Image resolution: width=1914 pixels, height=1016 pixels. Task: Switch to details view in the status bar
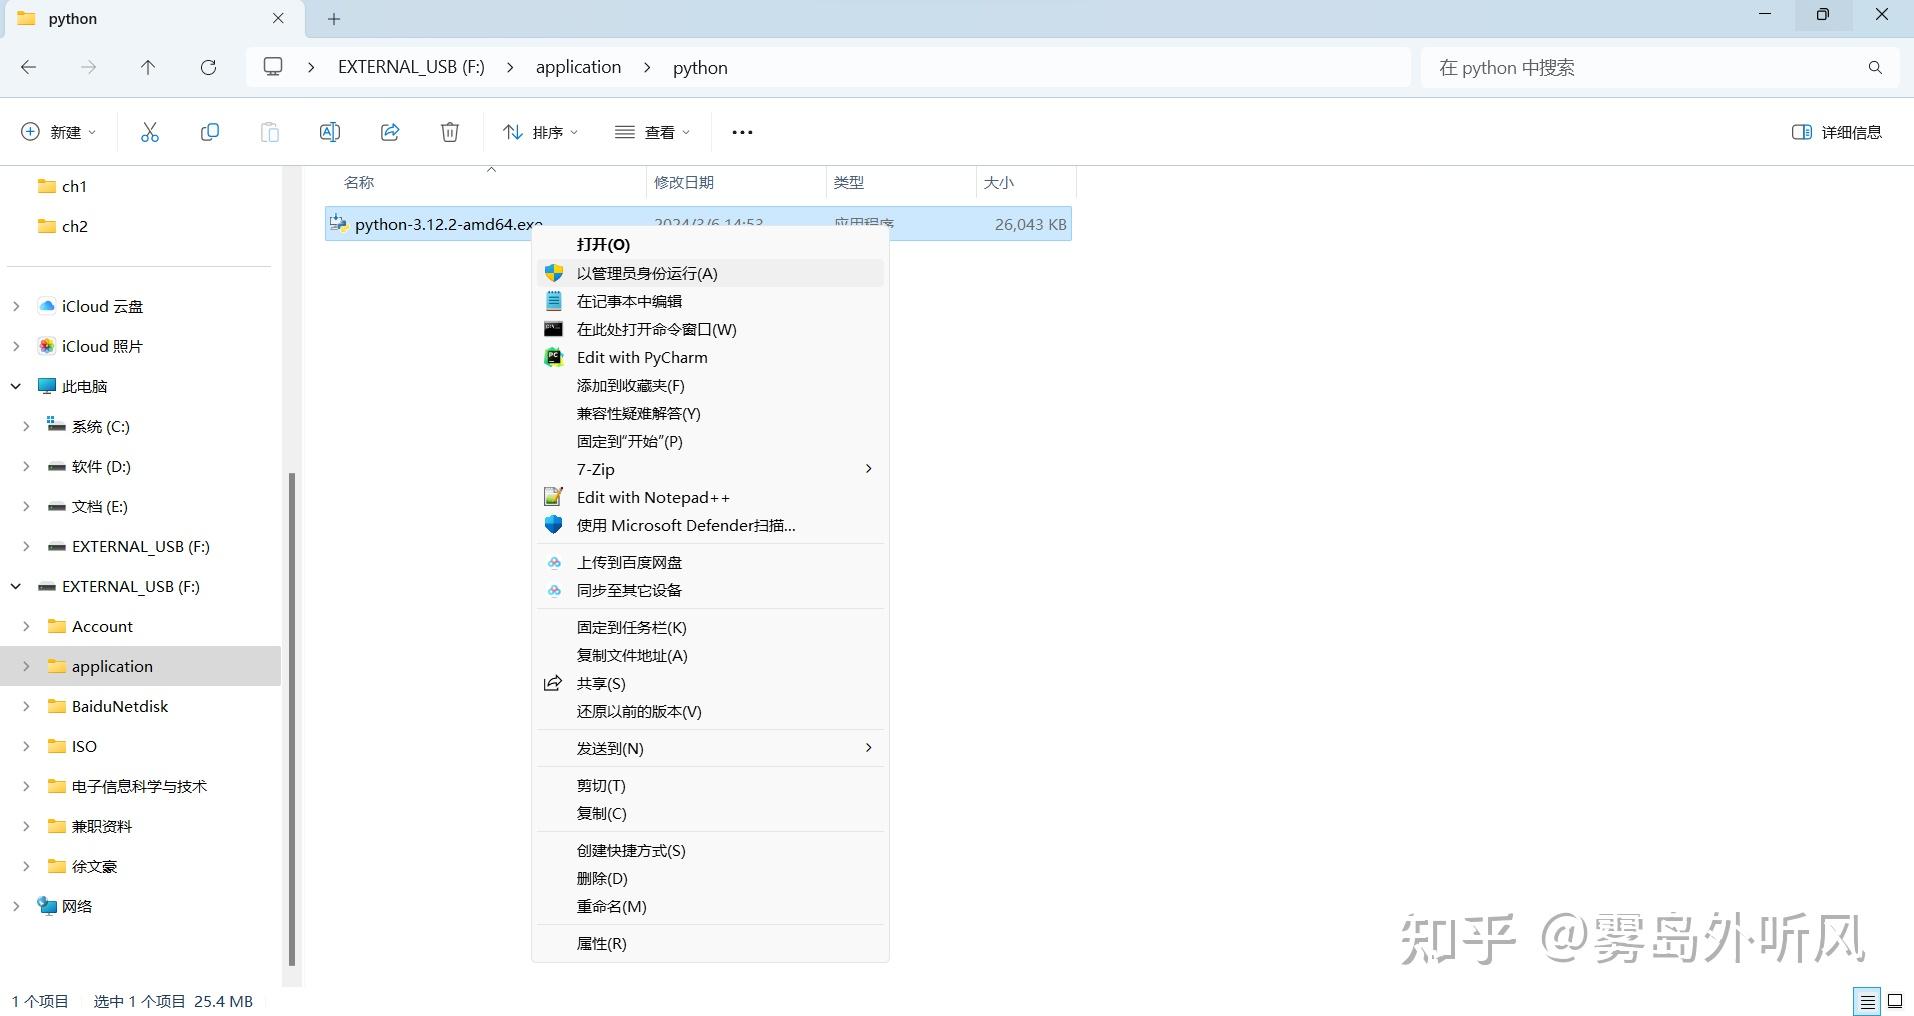pos(1868,1000)
